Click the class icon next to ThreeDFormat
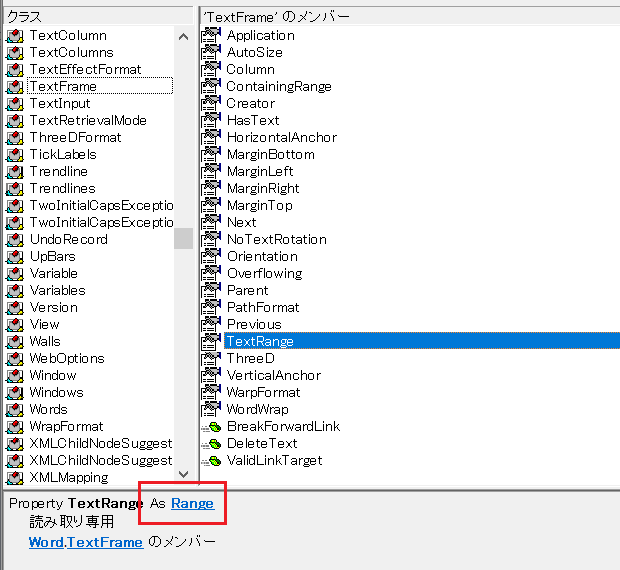Screen dimensions: 620x570 click(15, 138)
